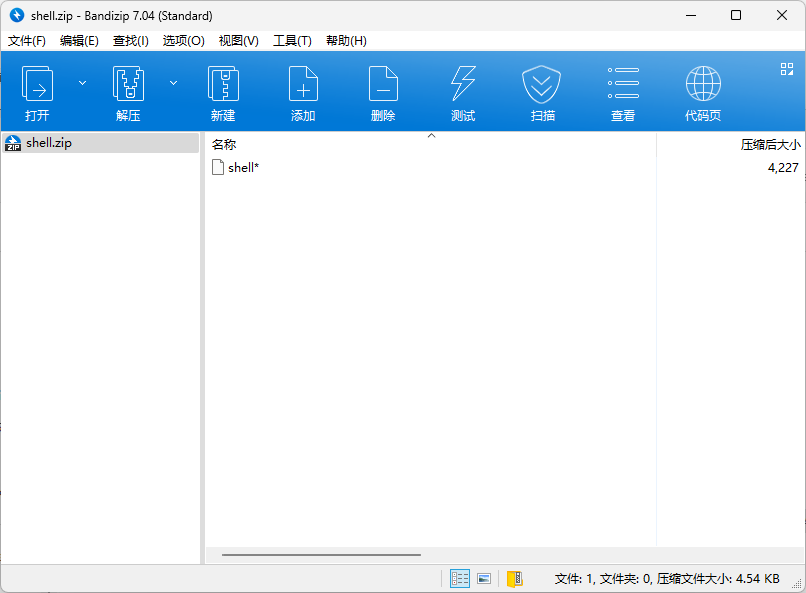
Task: Run the Test (测试) archive tool
Action: pos(463,92)
